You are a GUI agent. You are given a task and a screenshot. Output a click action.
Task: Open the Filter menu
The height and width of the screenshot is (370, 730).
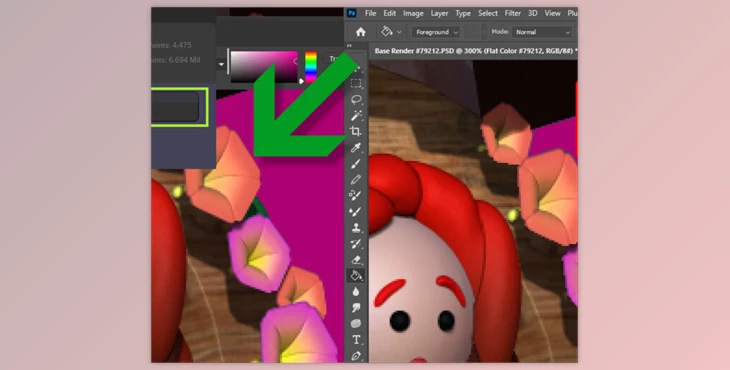513,13
